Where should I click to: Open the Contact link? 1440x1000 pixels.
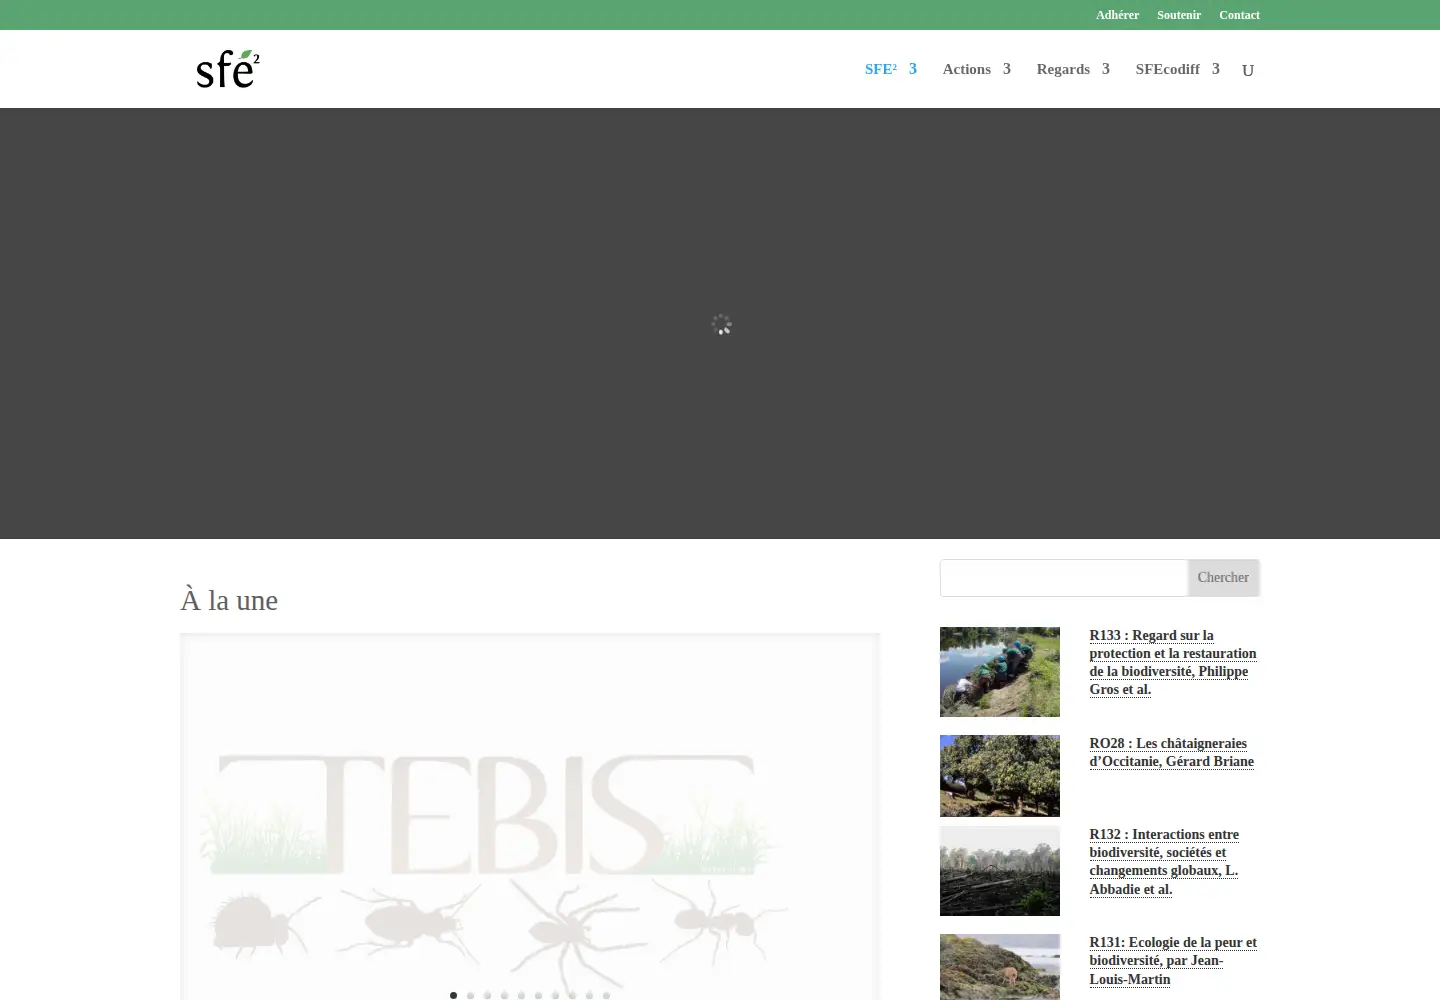tap(1239, 15)
